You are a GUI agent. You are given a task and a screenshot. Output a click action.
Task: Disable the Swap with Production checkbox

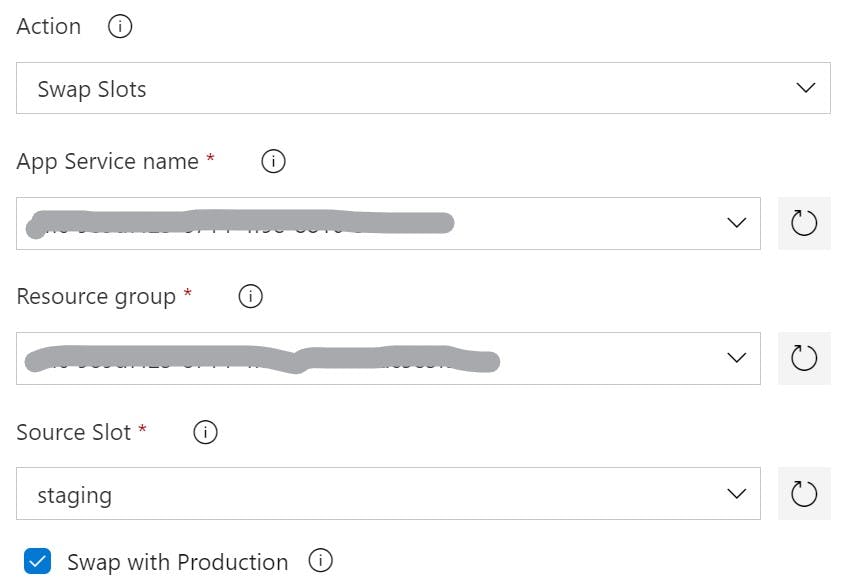[x=37, y=562]
